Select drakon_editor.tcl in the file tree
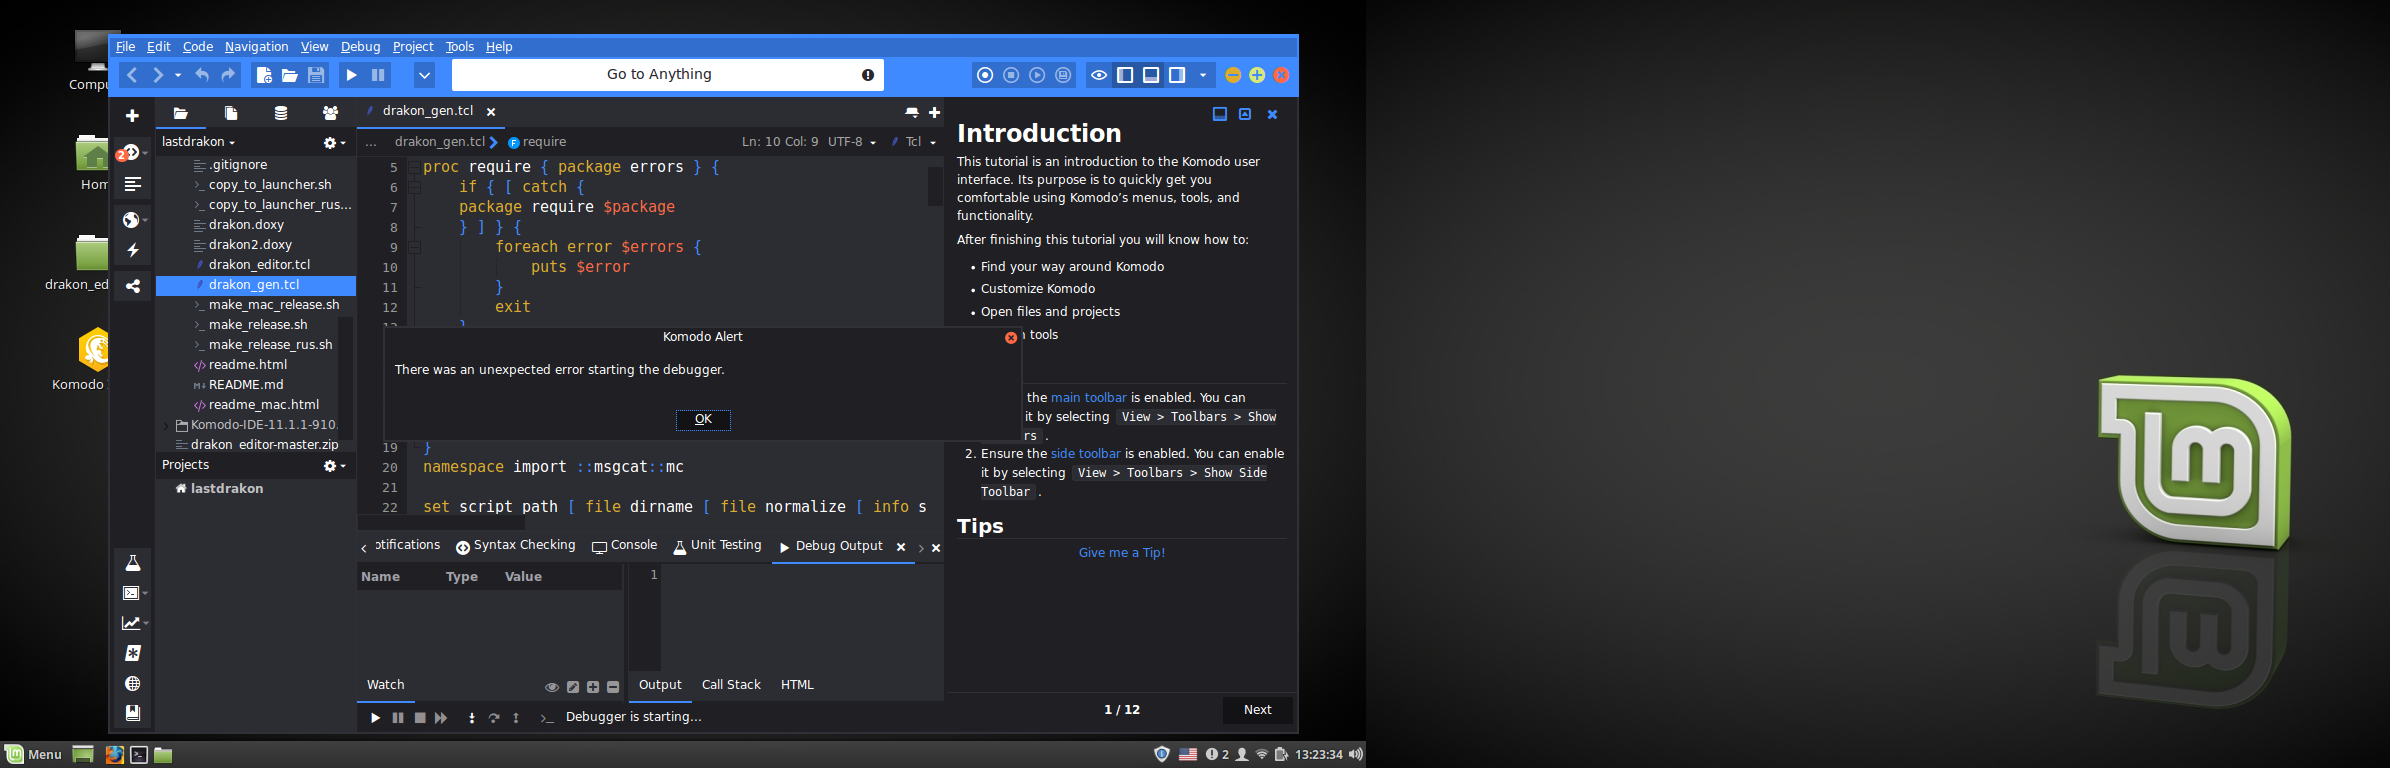 click(x=259, y=265)
